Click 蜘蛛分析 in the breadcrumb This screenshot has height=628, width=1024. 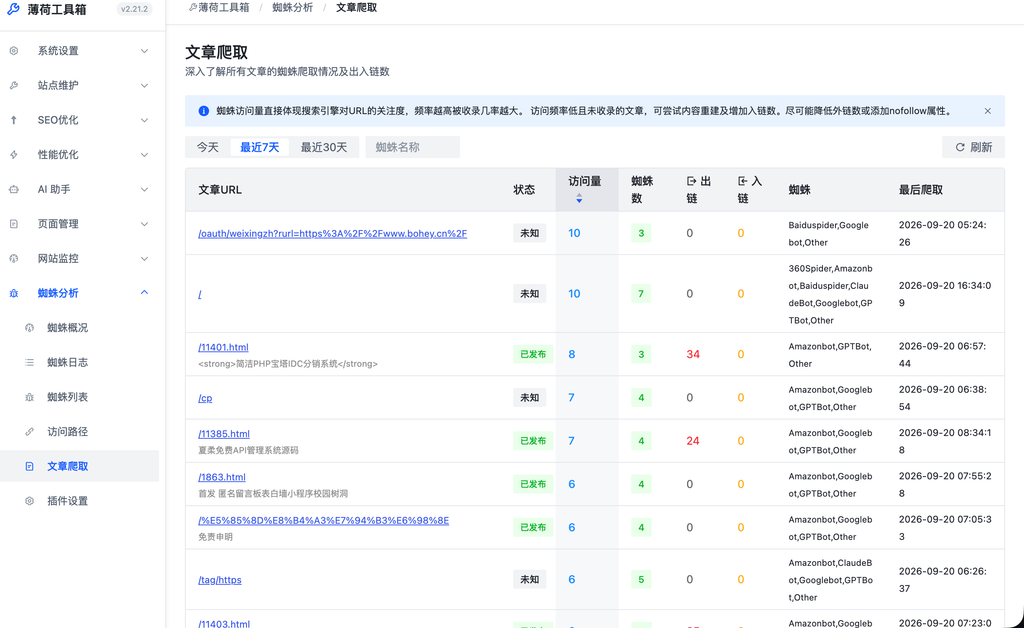point(293,8)
